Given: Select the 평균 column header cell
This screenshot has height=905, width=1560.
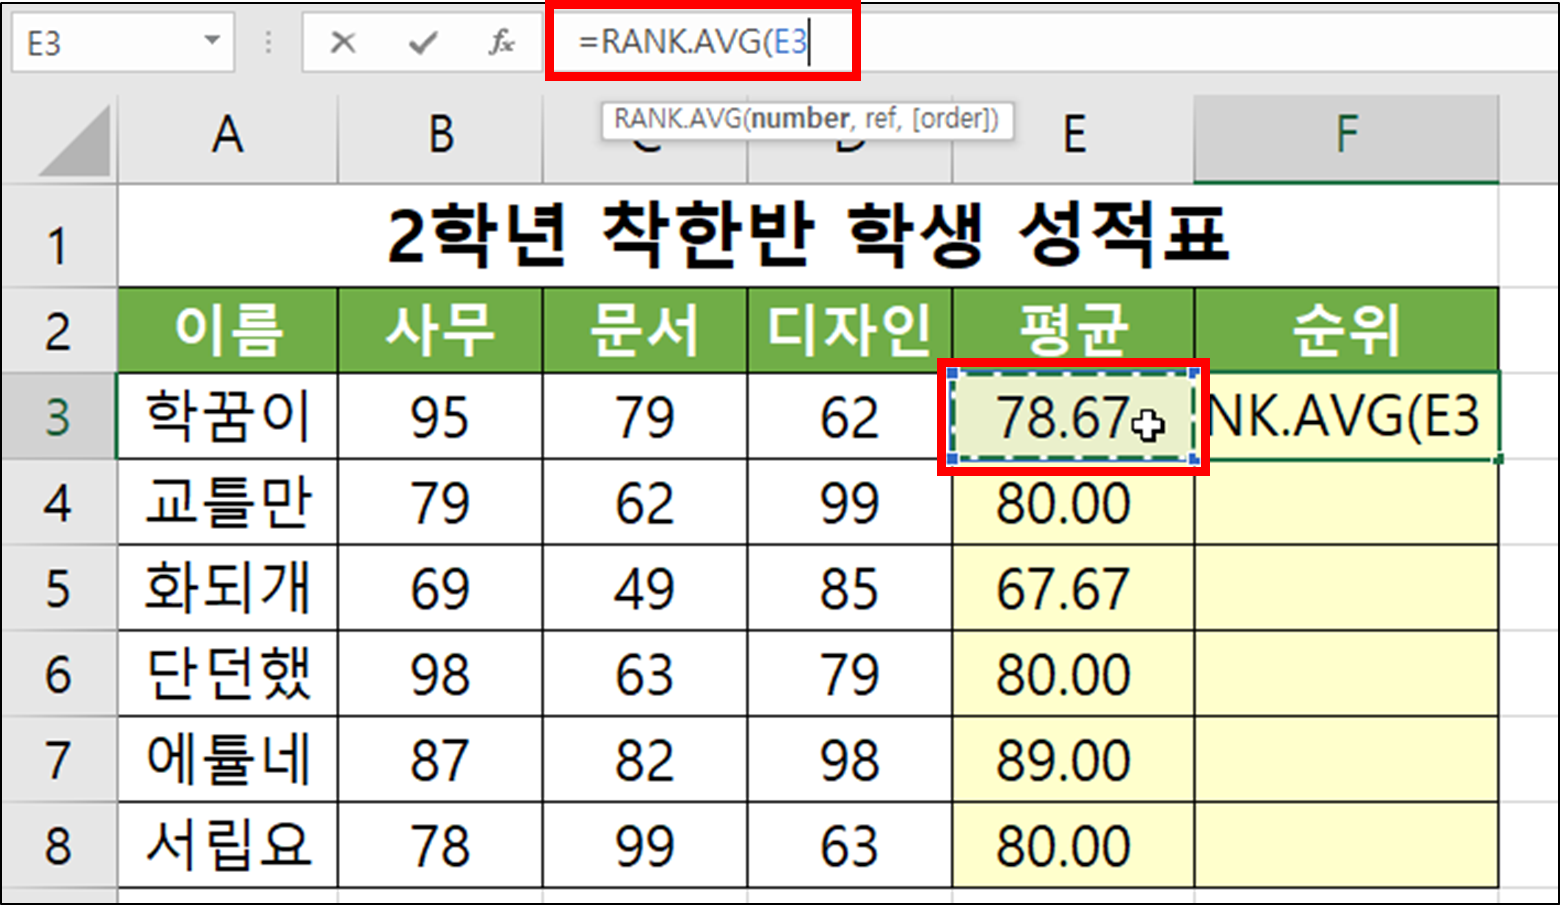Looking at the screenshot, I should (1073, 331).
